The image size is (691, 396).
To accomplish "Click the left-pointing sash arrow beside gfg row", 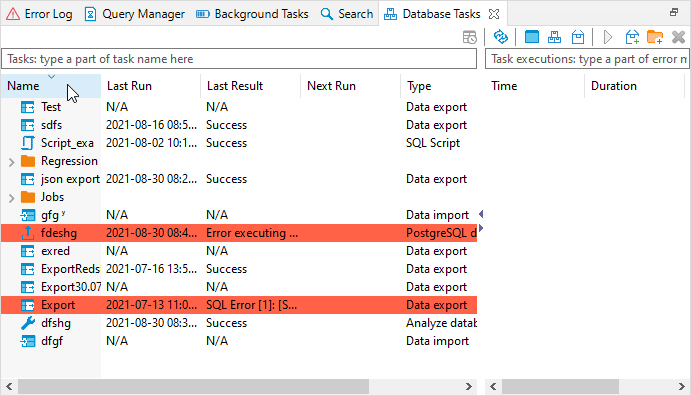I will (481, 215).
